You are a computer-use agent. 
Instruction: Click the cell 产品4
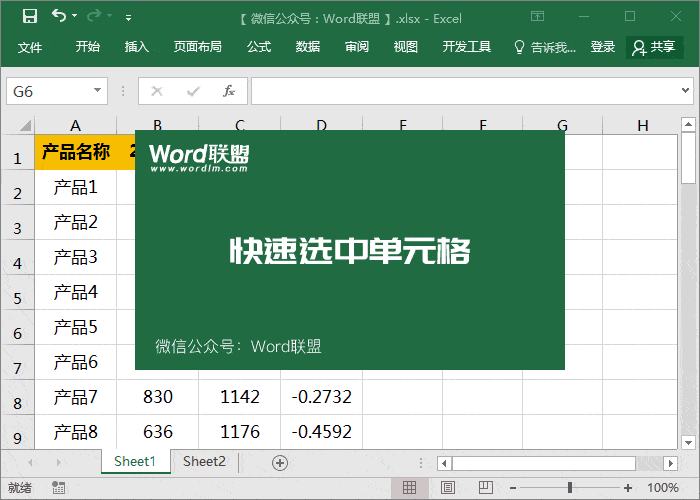75,292
